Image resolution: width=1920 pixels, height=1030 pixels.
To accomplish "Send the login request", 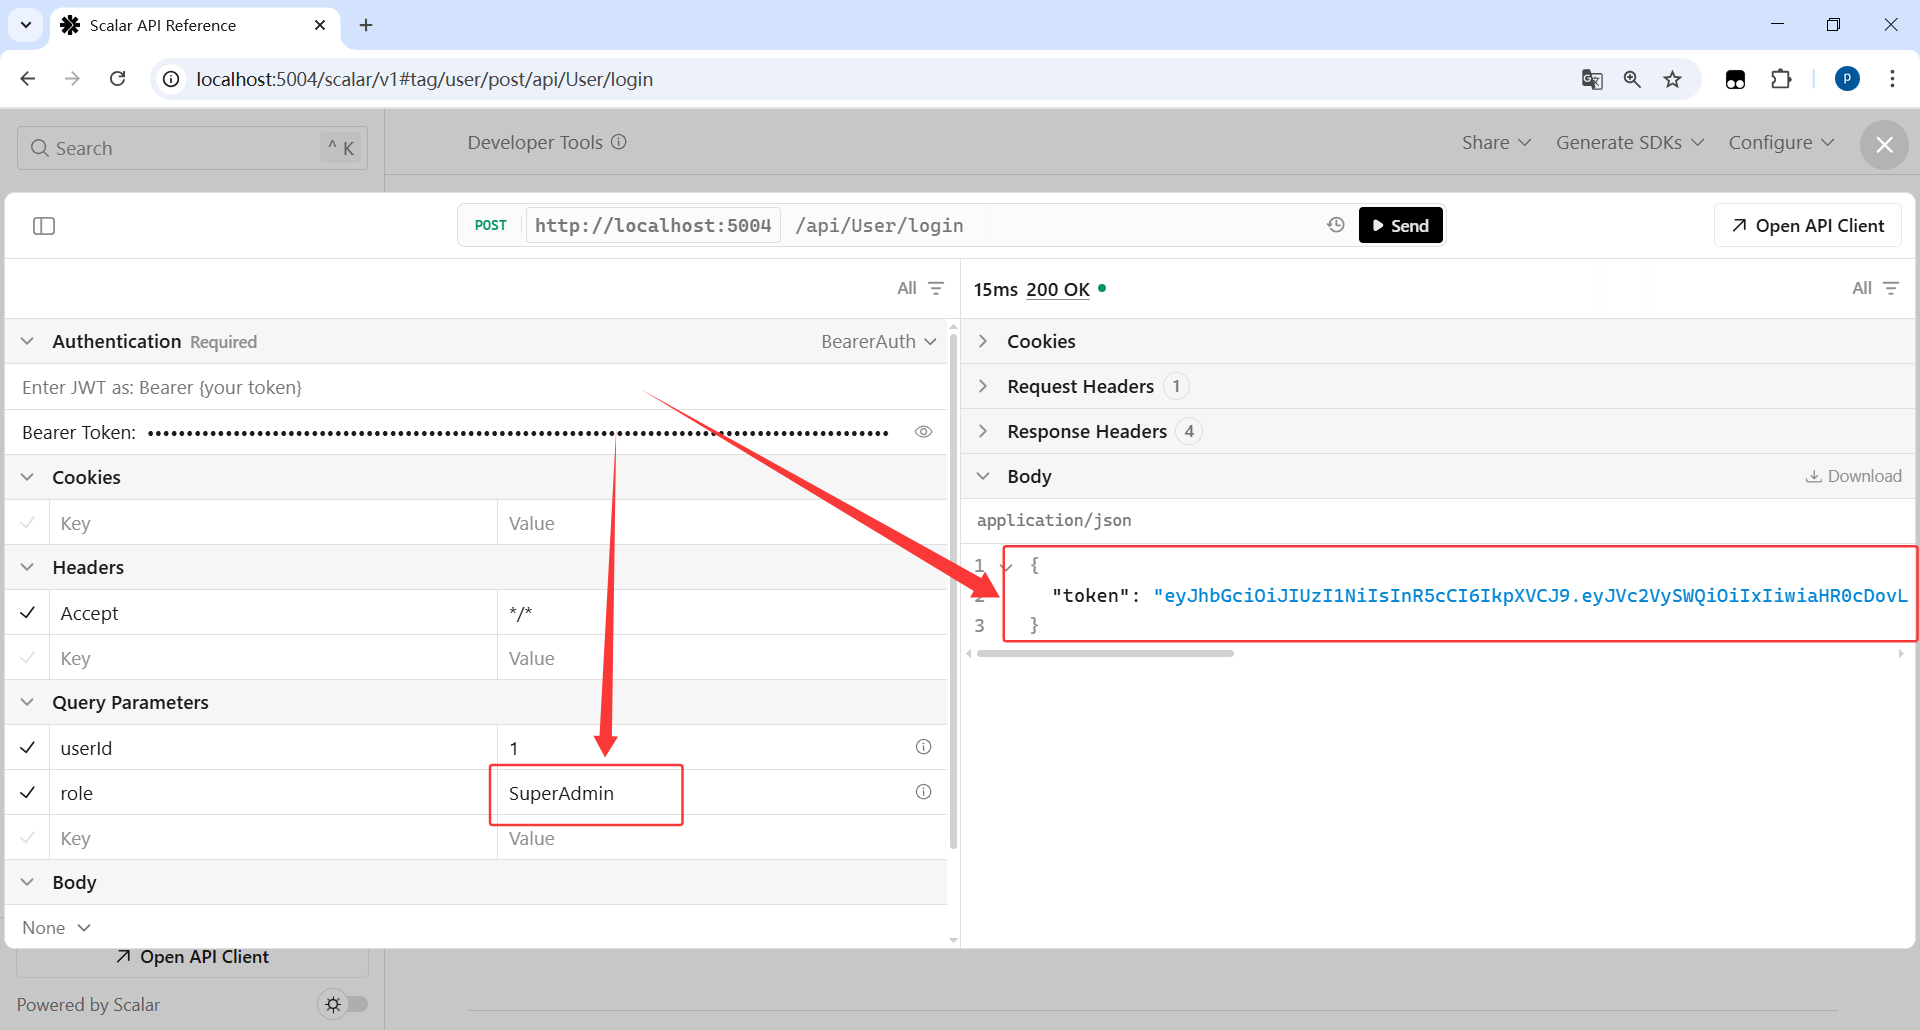I will click(1400, 225).
